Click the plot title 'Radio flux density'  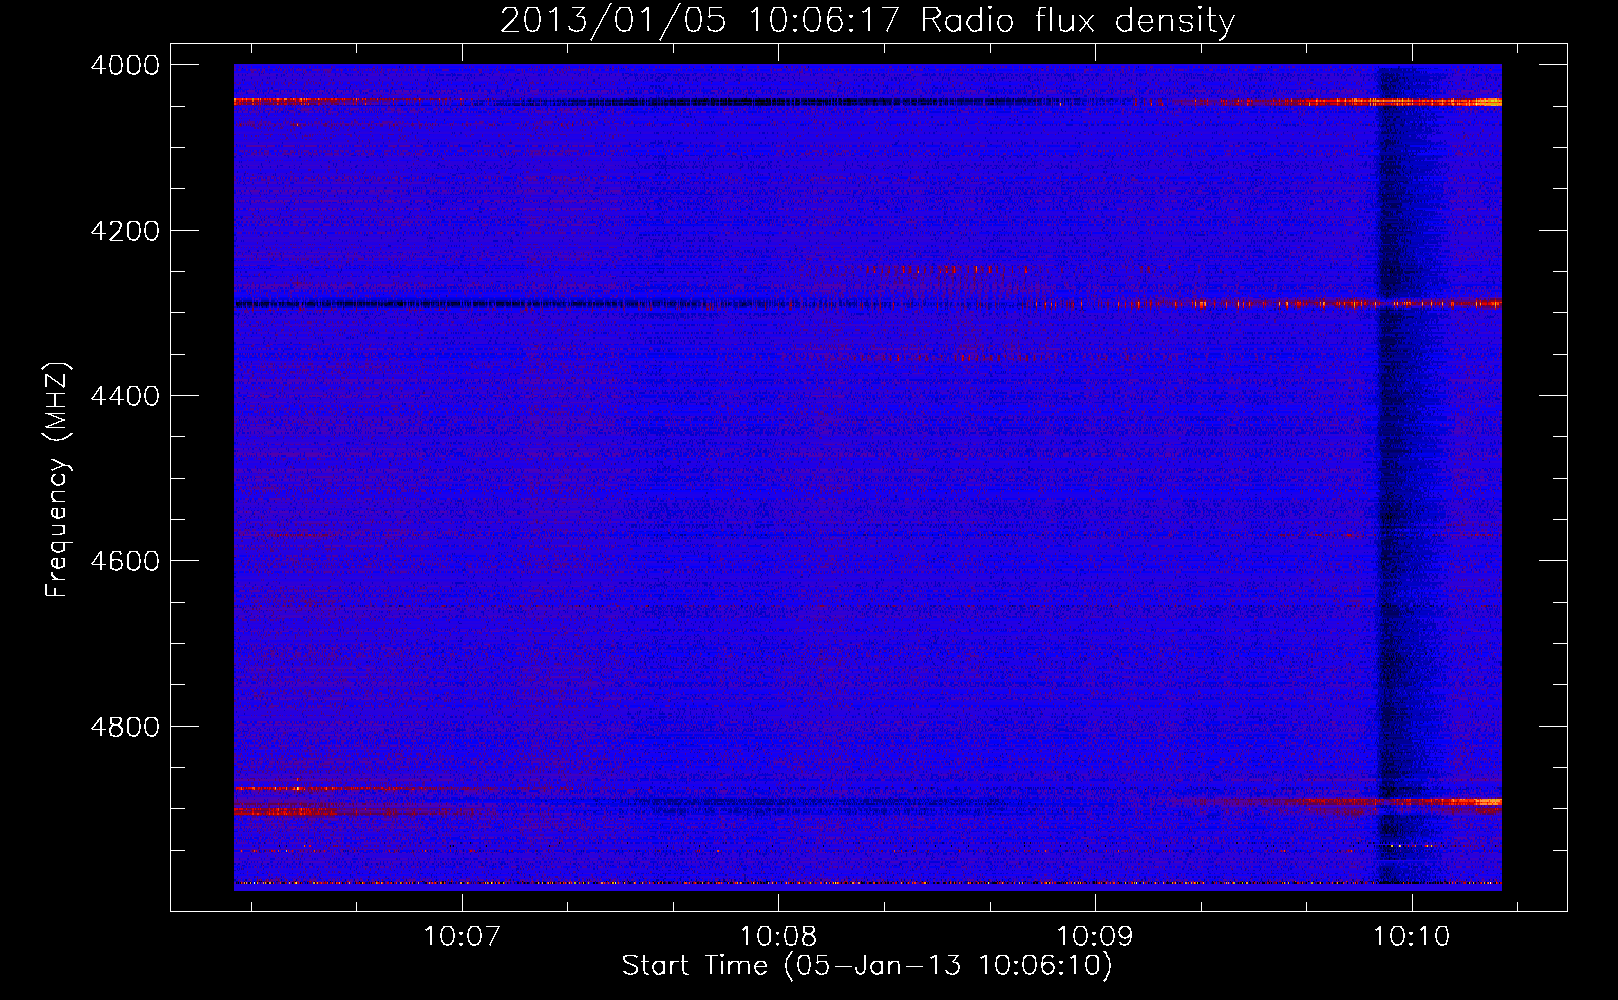click(1078, 21)
